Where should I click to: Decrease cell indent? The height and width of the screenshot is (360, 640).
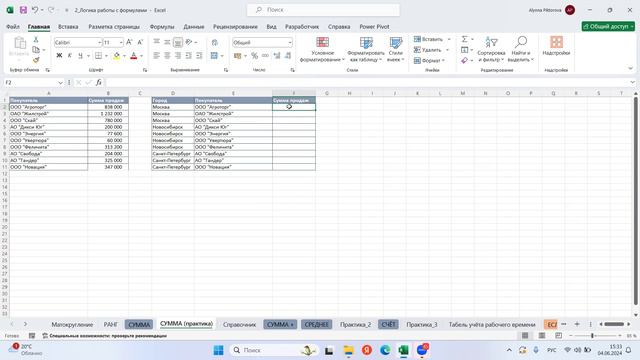189,56
